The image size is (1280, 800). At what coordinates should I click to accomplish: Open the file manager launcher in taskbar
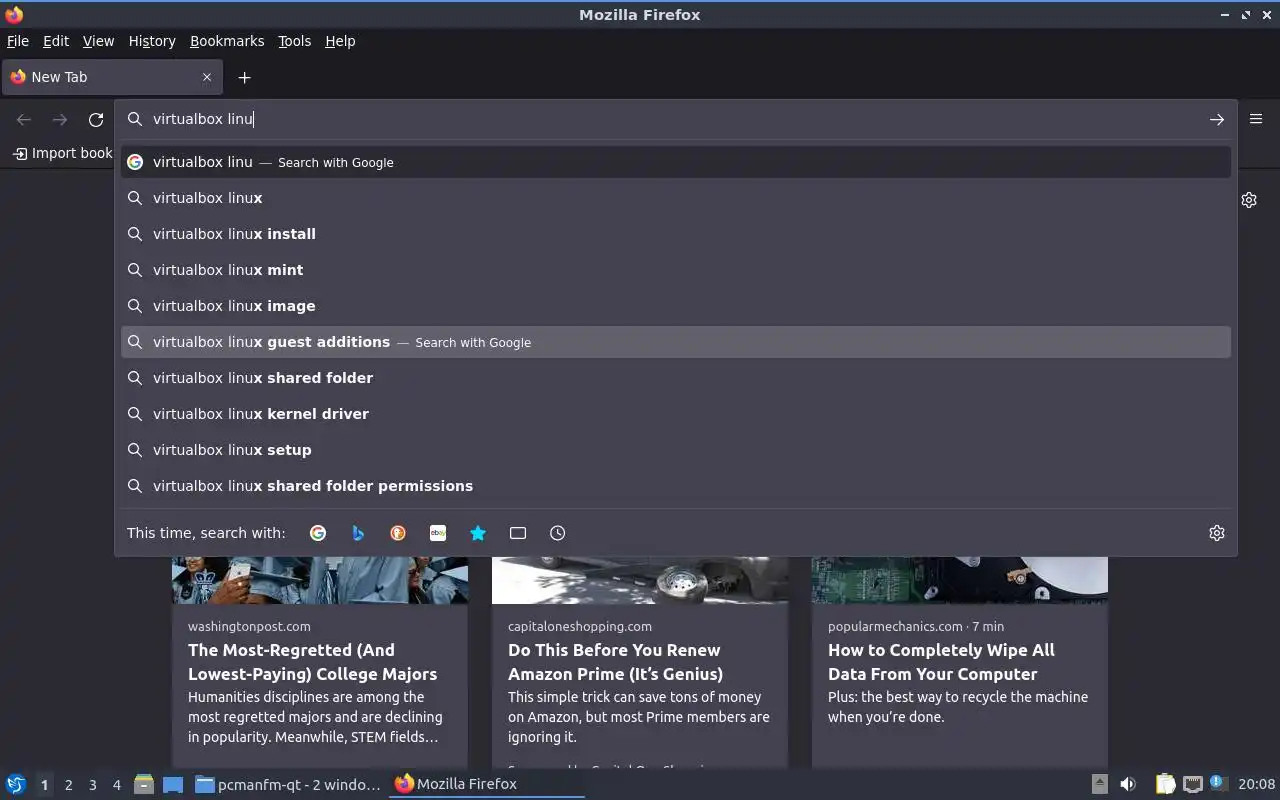(144, 784)
